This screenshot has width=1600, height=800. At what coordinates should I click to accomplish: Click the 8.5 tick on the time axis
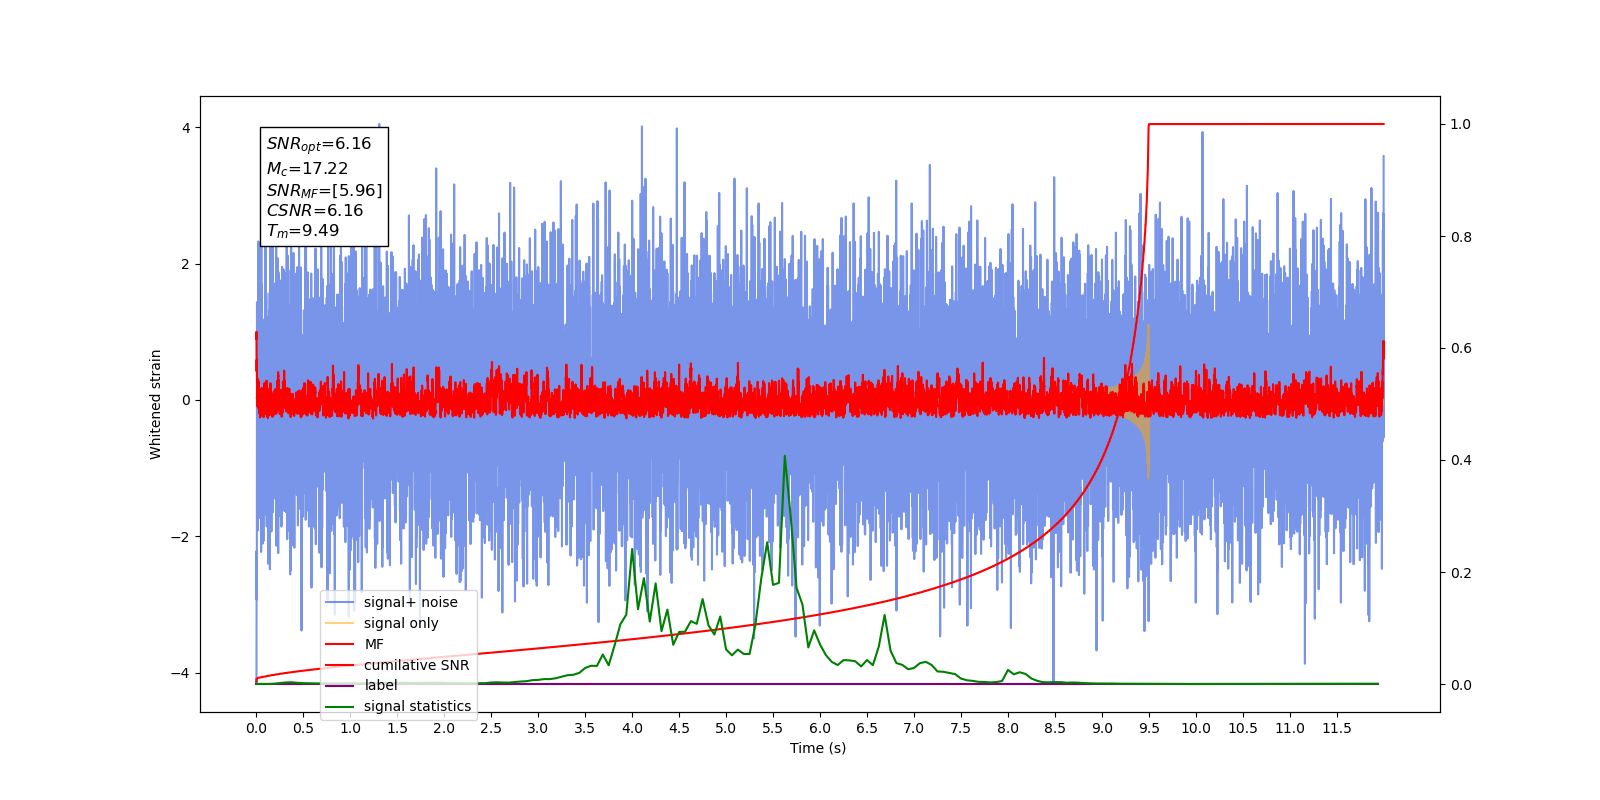click(x=1055, y=728)
